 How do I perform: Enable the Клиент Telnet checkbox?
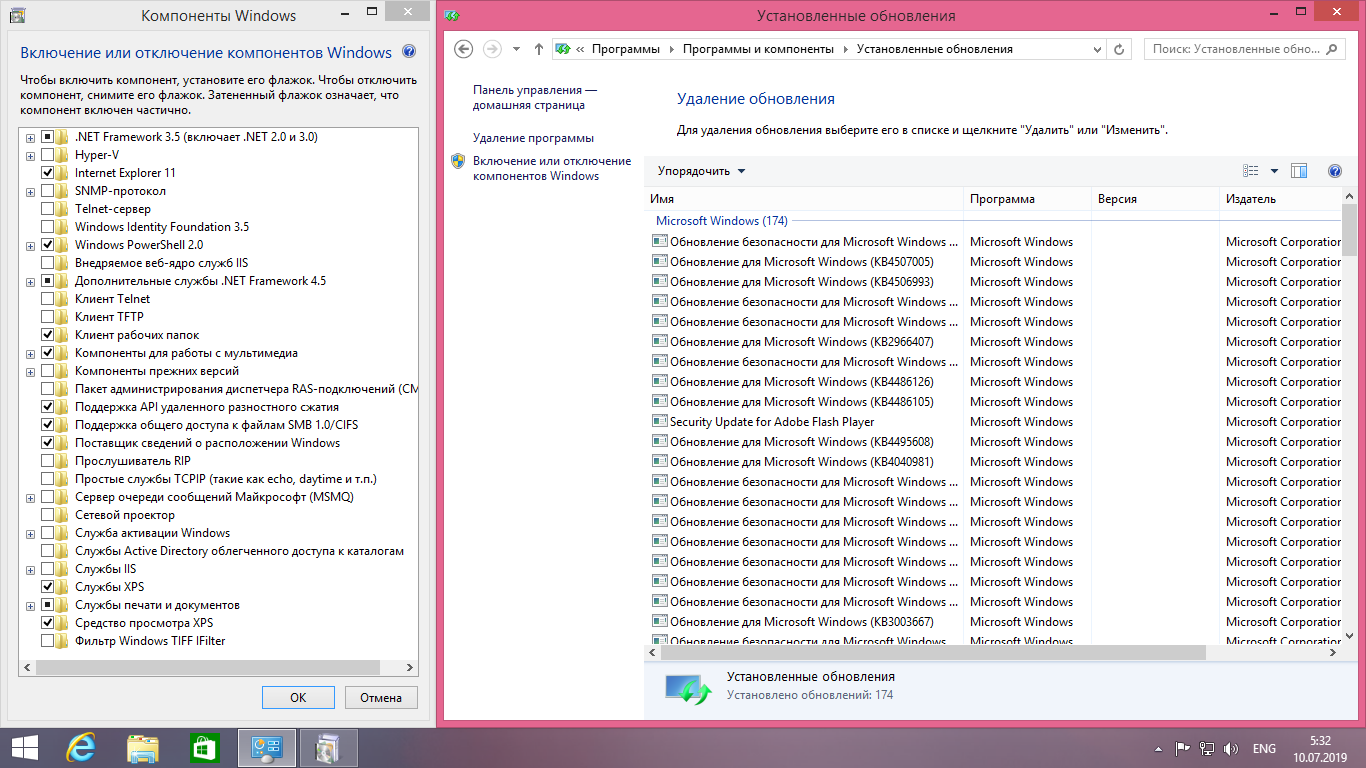pos(48,299)
